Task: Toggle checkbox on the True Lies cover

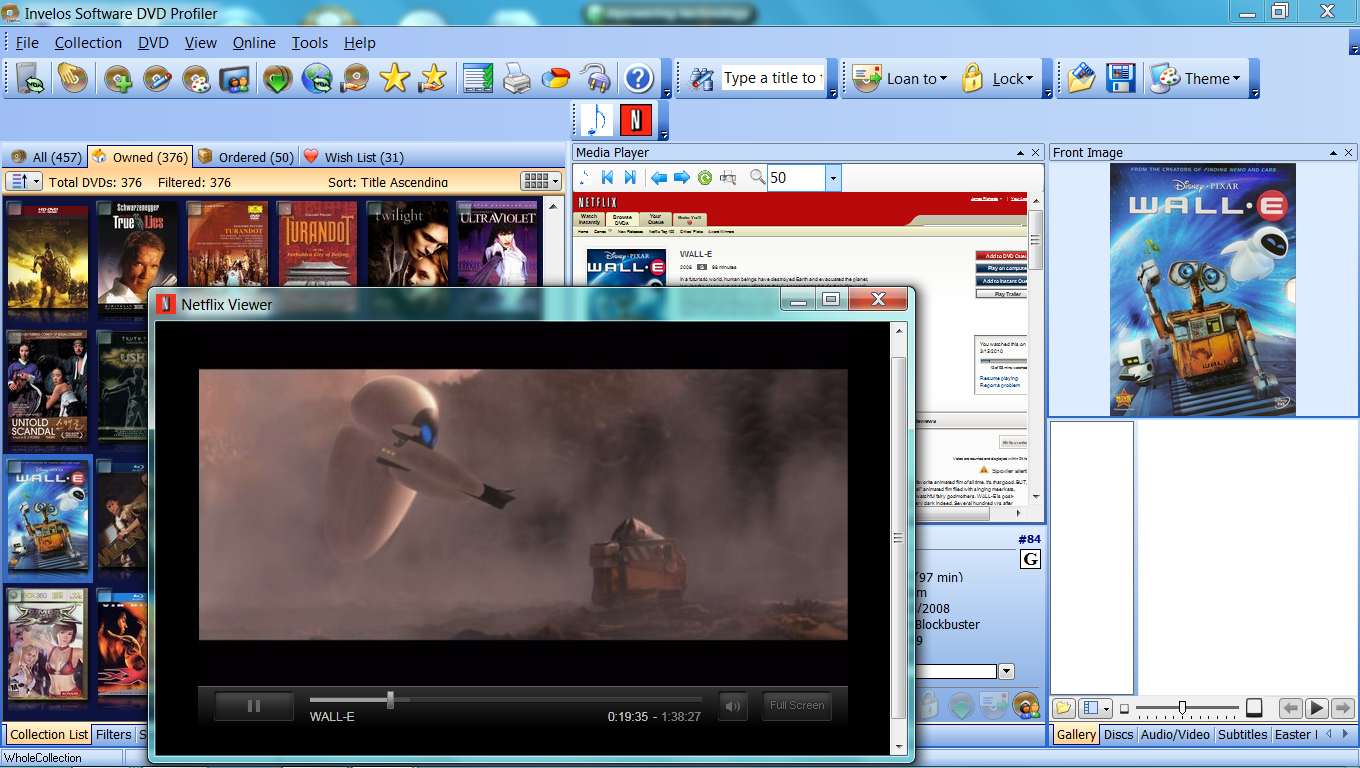Action: [106, 209]
